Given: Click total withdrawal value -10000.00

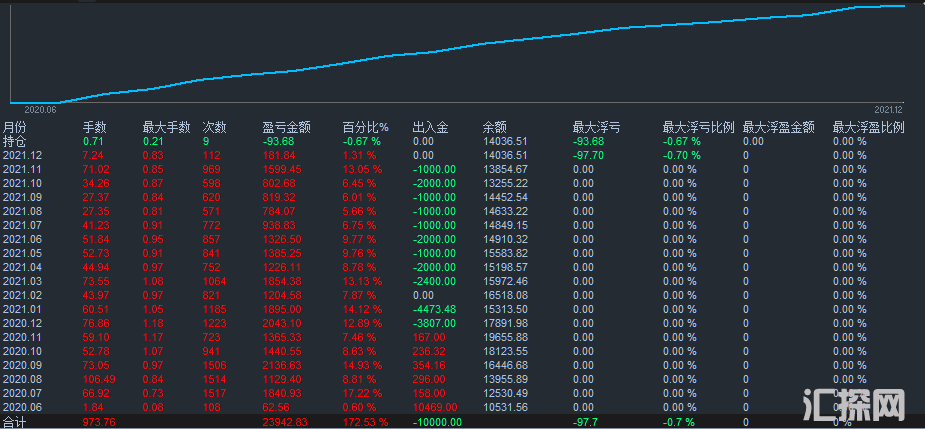Looking at the screenshot, I should click(x=437, y=423).
